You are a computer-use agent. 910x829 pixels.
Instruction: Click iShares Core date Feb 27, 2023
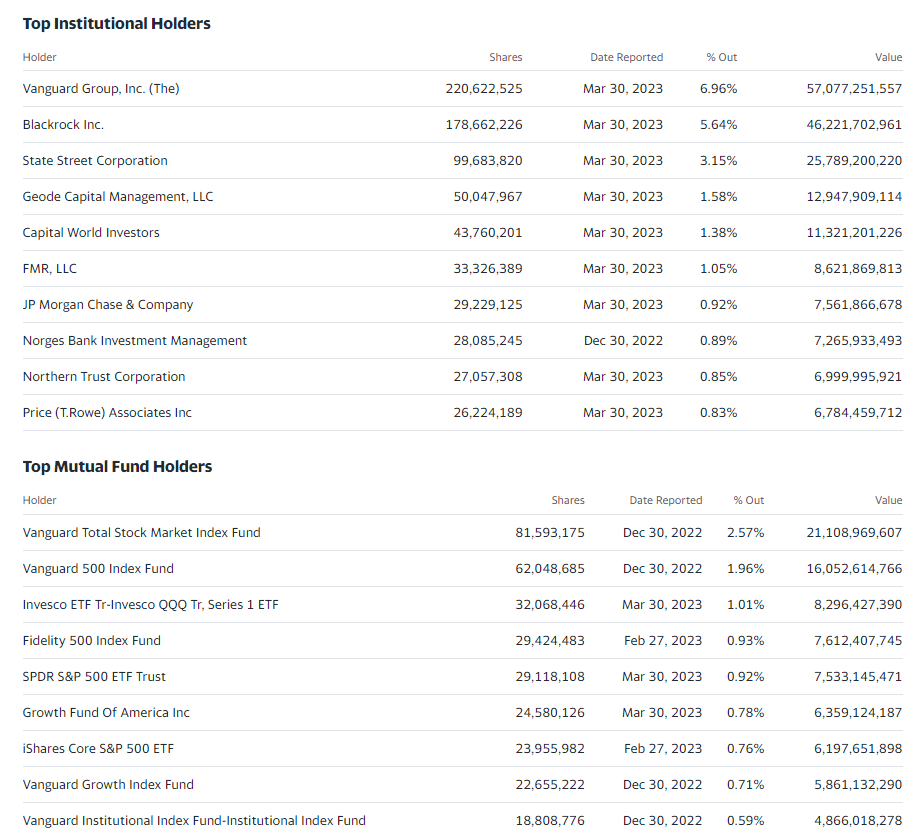pos(663,749)
